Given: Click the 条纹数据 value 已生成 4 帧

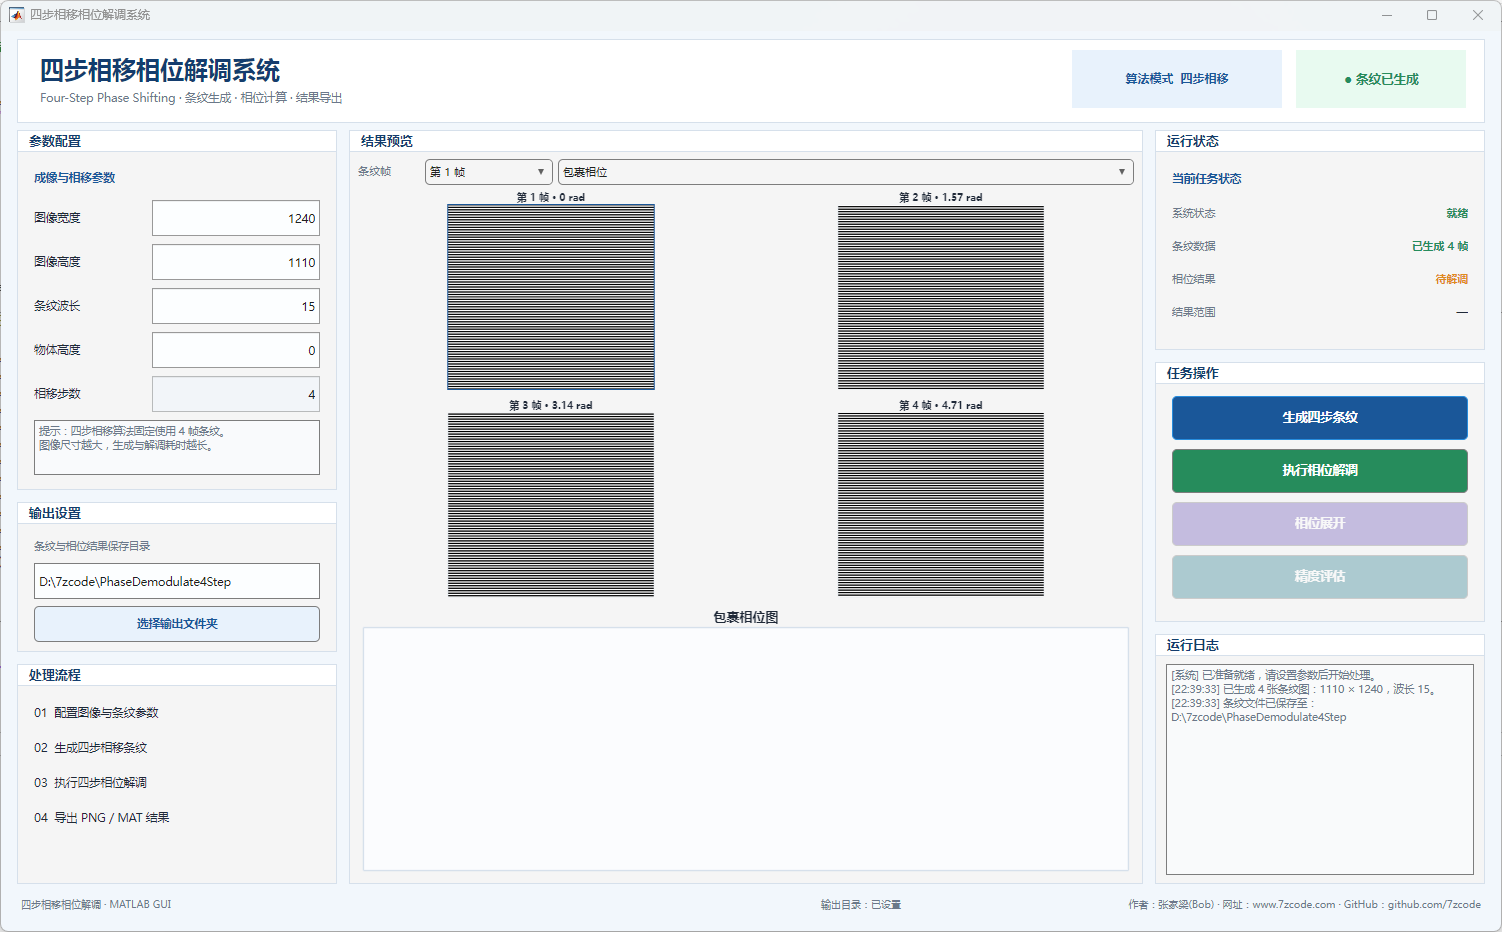Looking at the screenshot, I should tap(1440, 246).
